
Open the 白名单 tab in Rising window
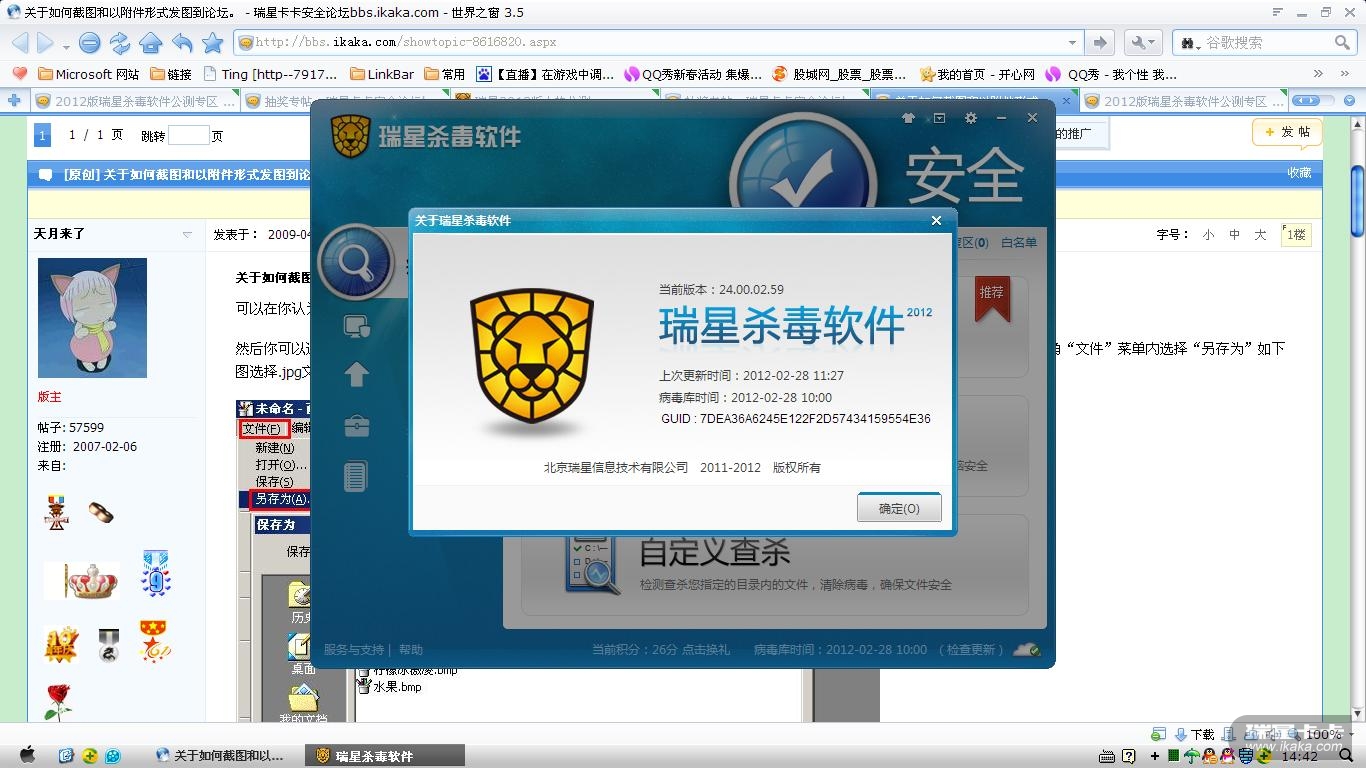1019,242
